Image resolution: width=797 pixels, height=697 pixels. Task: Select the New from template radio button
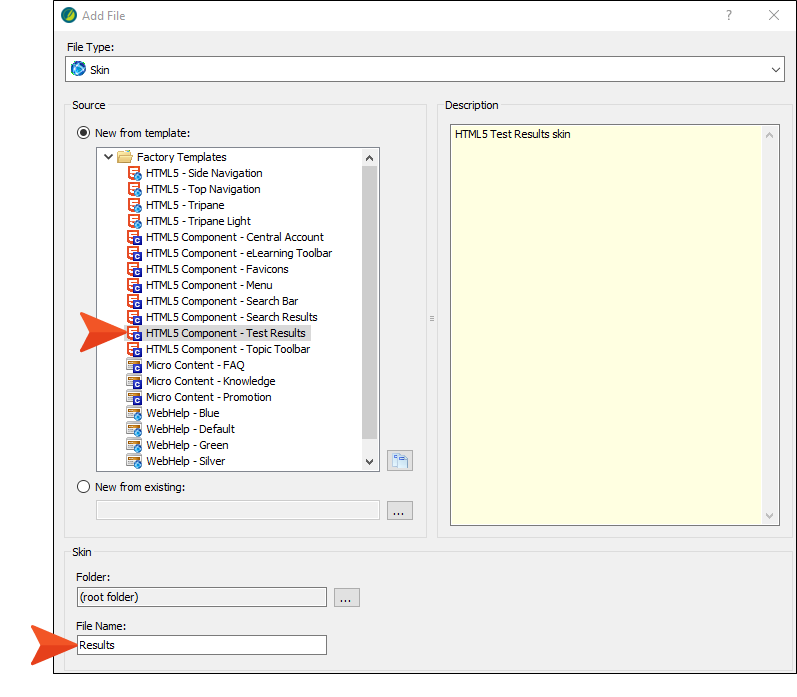(83, 133)
